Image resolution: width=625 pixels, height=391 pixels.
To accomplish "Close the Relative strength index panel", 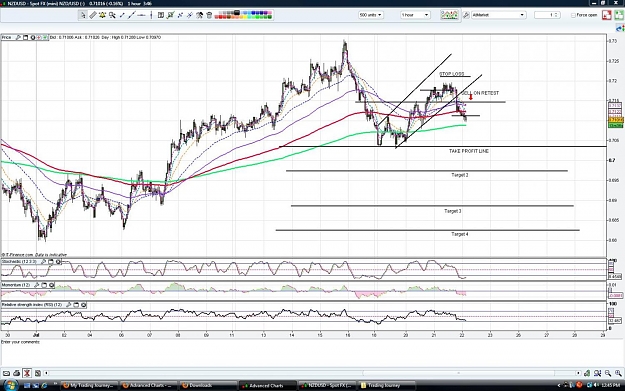I will 83,305.
